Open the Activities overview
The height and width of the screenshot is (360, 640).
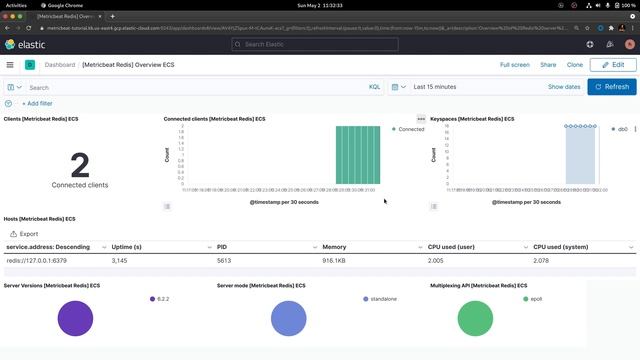[x=16, y=5]
